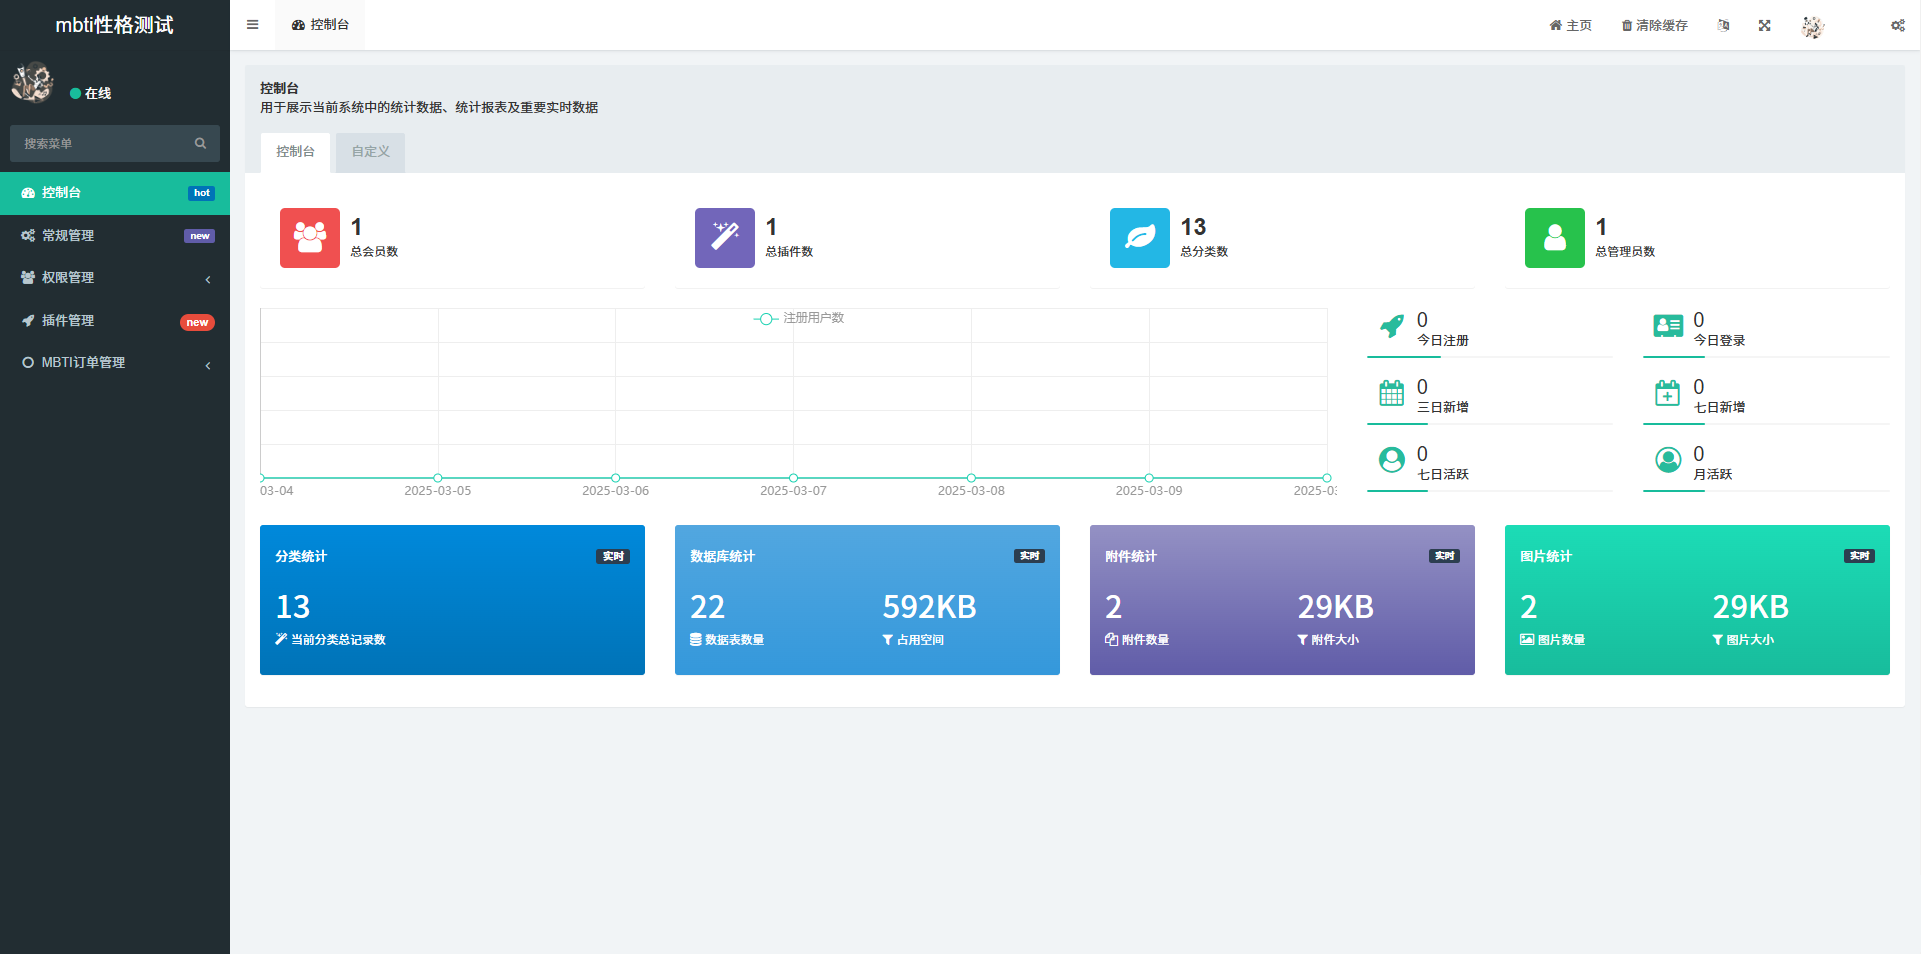Click the menu search magnifier icon
Screen dimensions: 1921x954
pos(200,143)
